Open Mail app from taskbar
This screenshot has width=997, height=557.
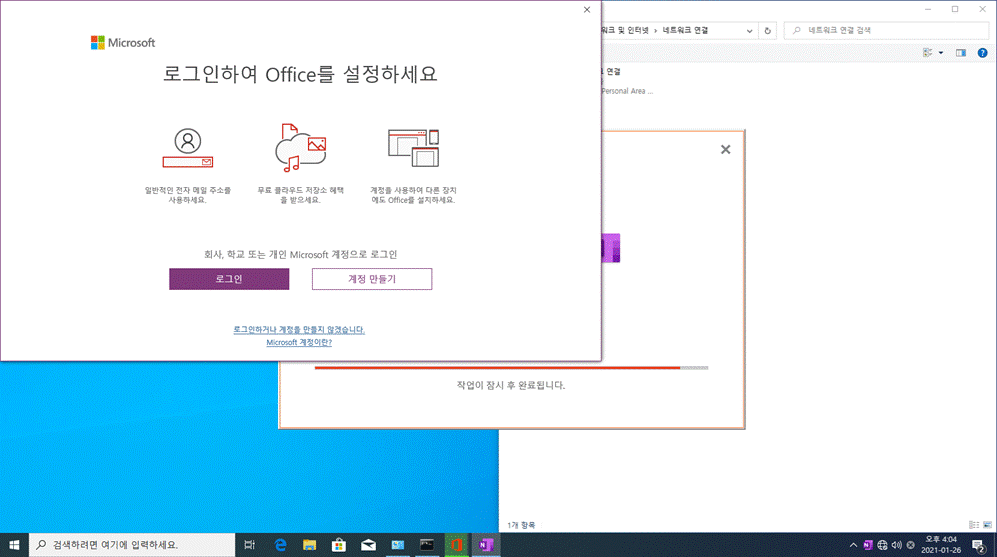368,545
